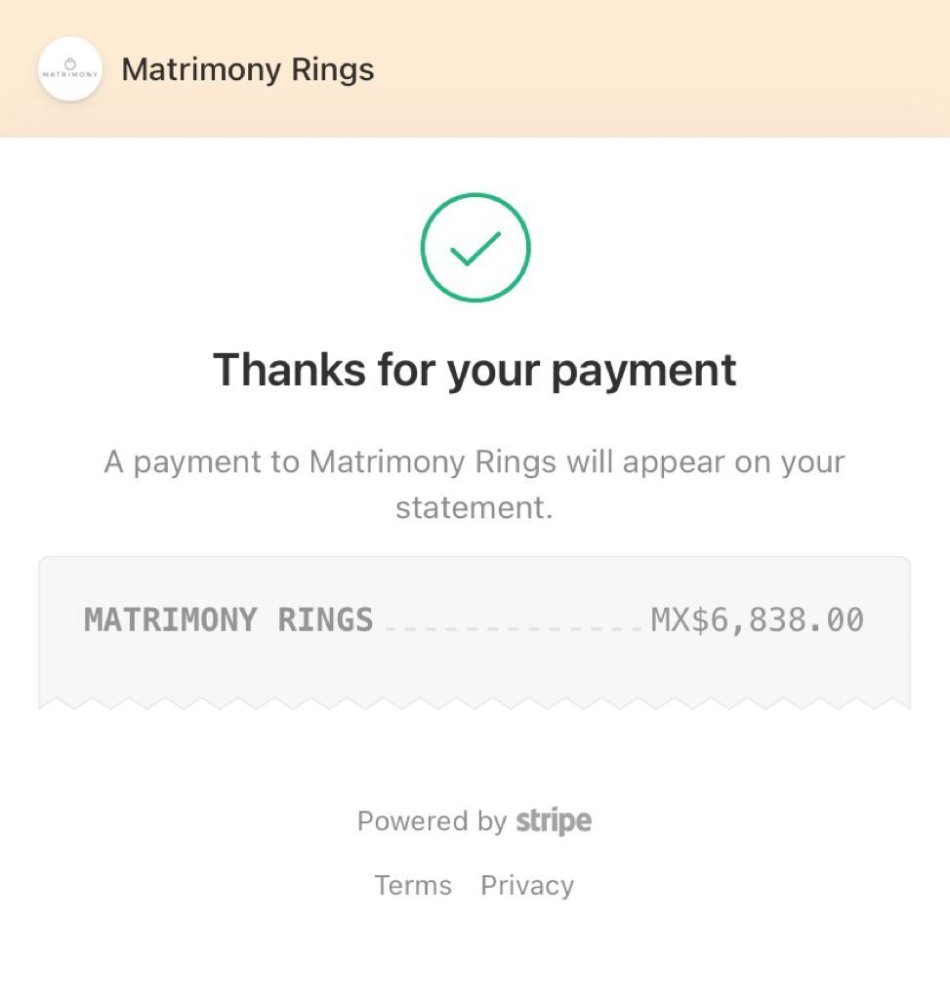Select the MX$6,838.00 amount text
Screen dimensions: 950x1000
click(x=757, y=619)
